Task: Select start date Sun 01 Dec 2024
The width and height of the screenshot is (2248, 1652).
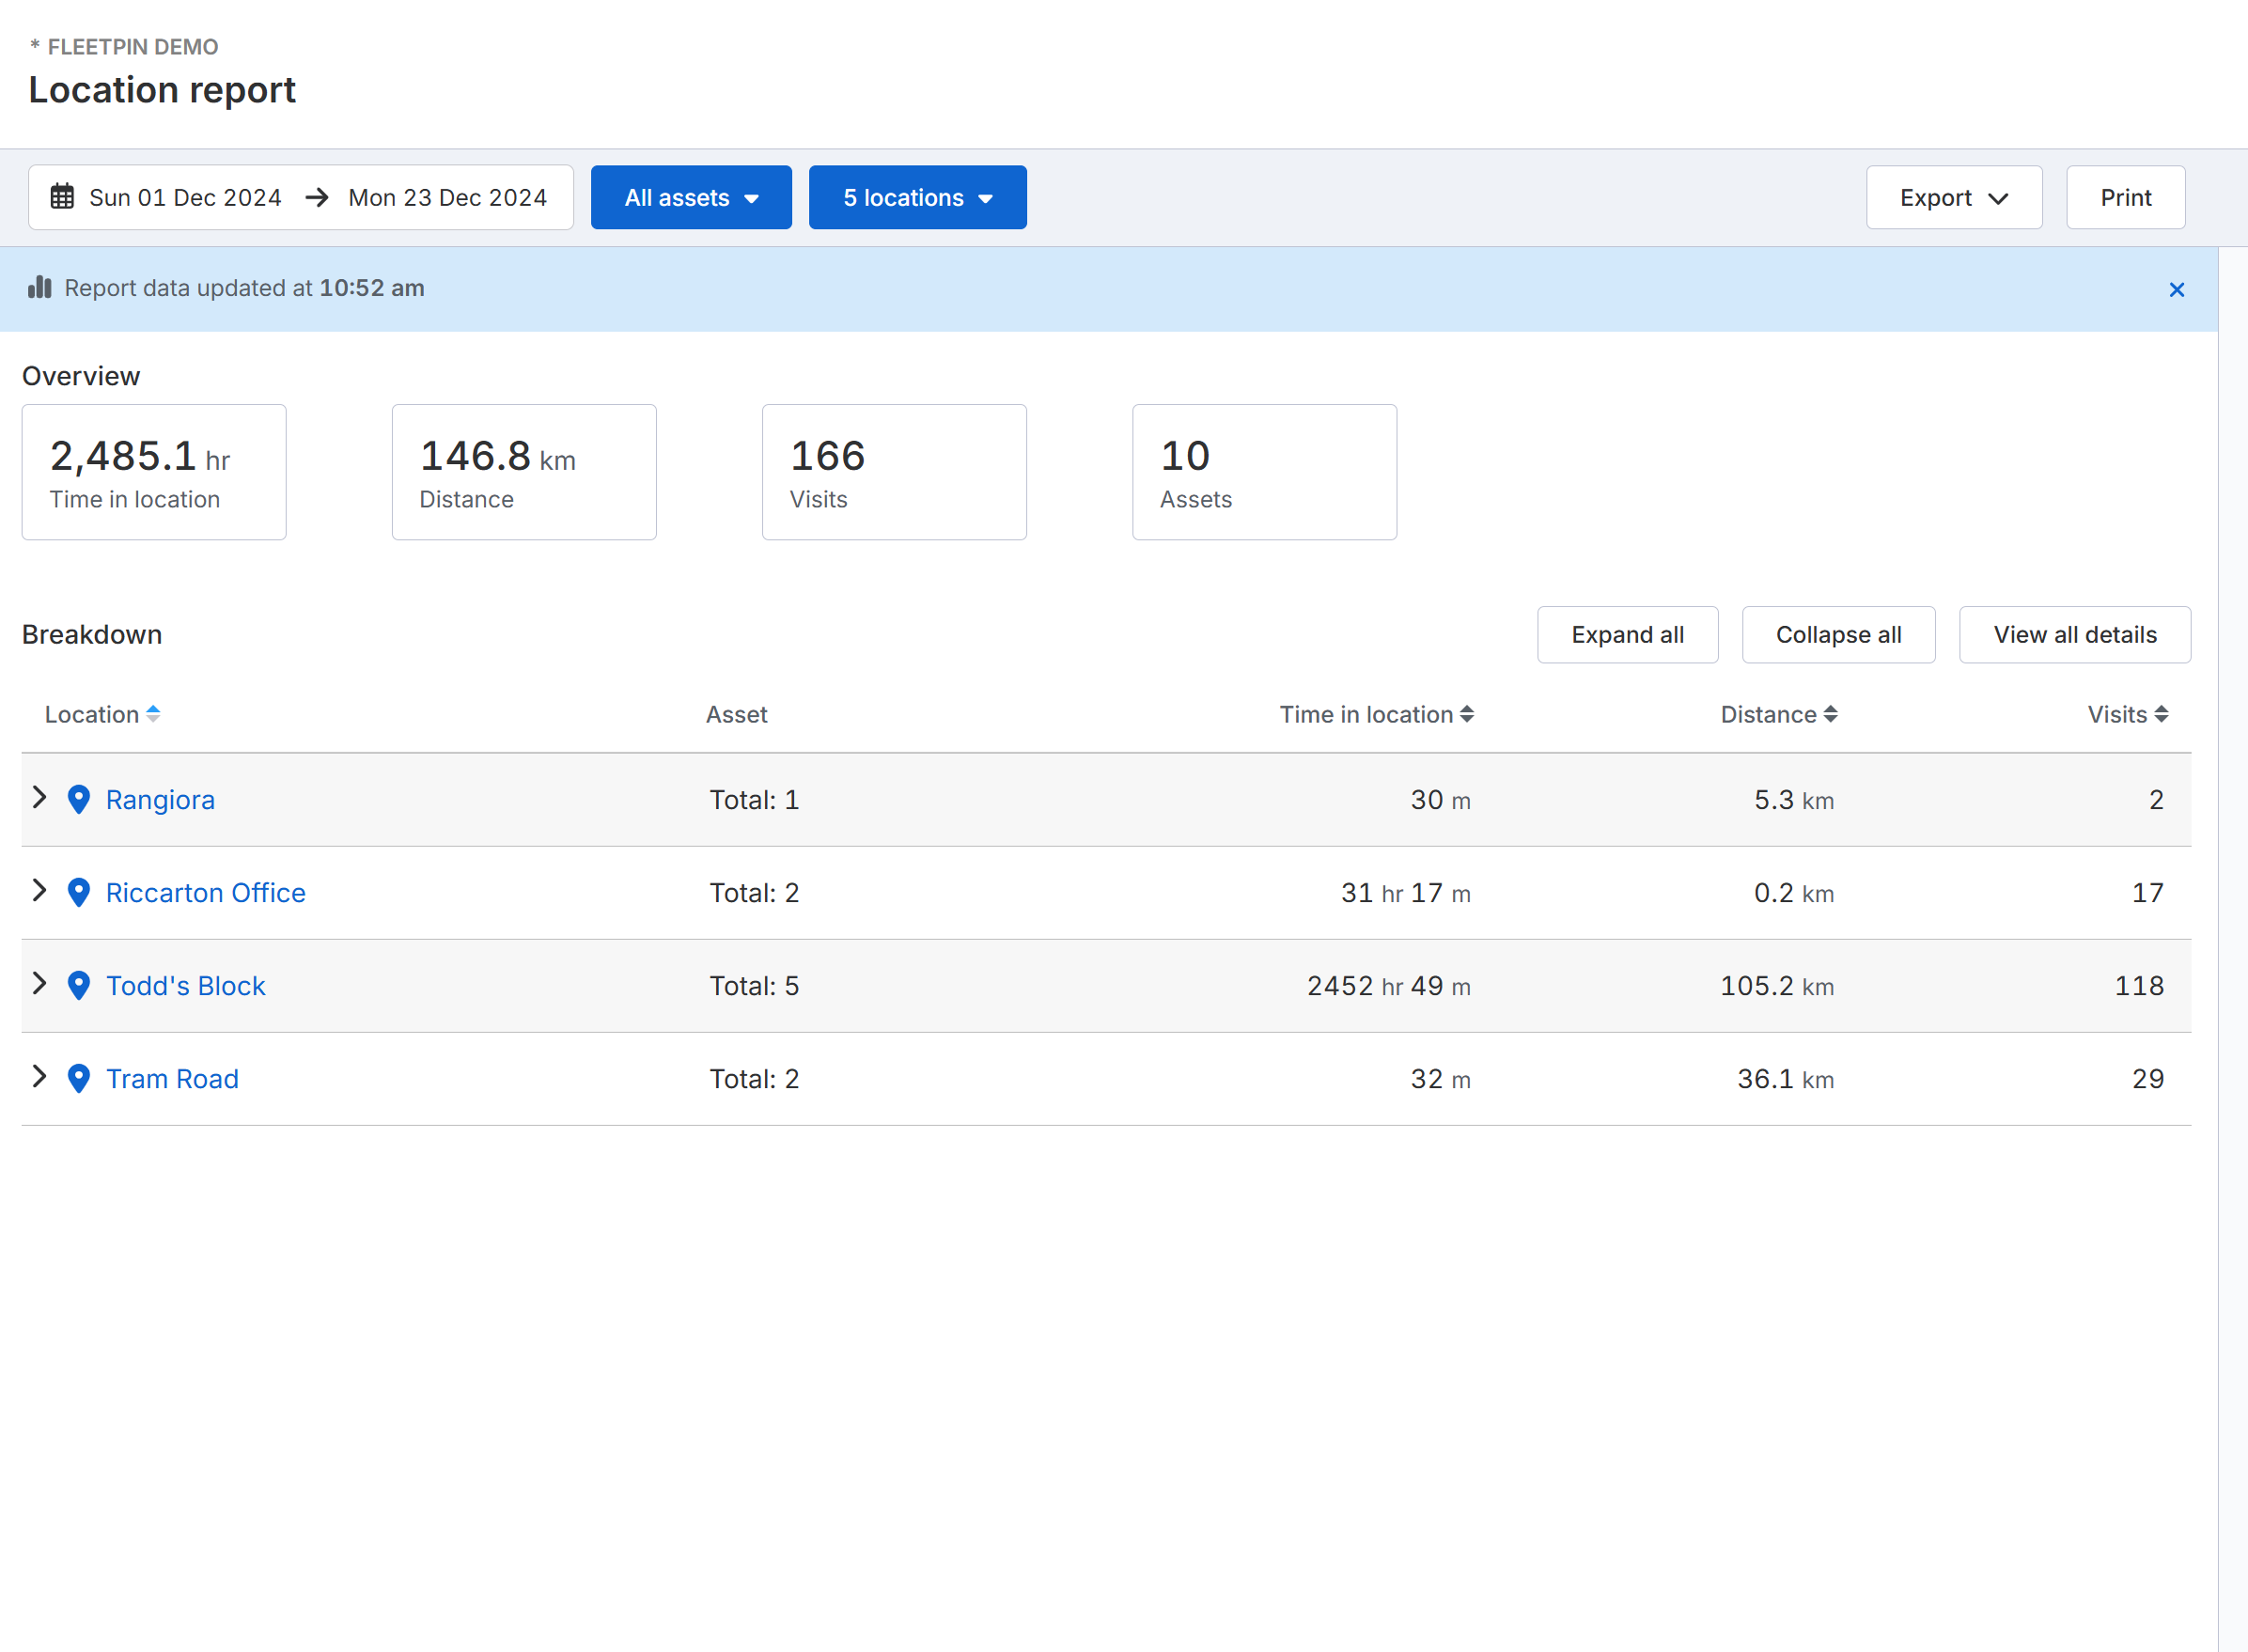Action: click(185, 198)
